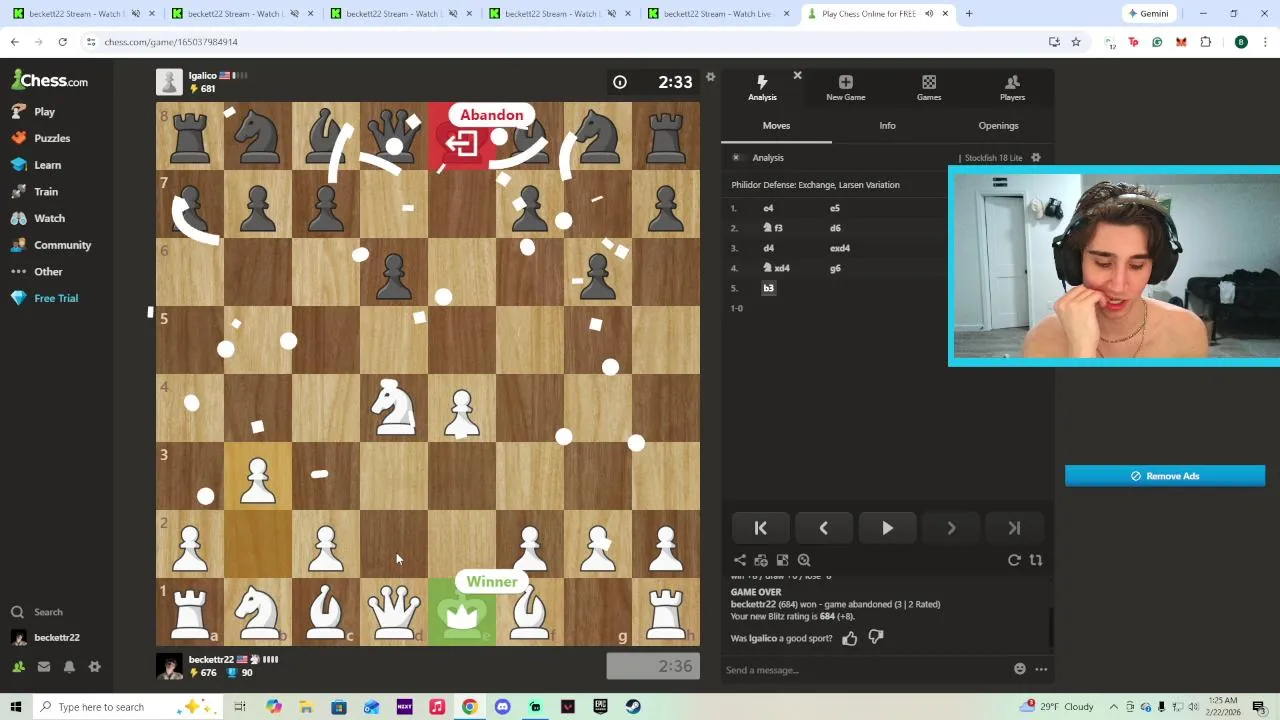Open notifications bell icon
This screenshot has width=1280, height=720.
69,667
